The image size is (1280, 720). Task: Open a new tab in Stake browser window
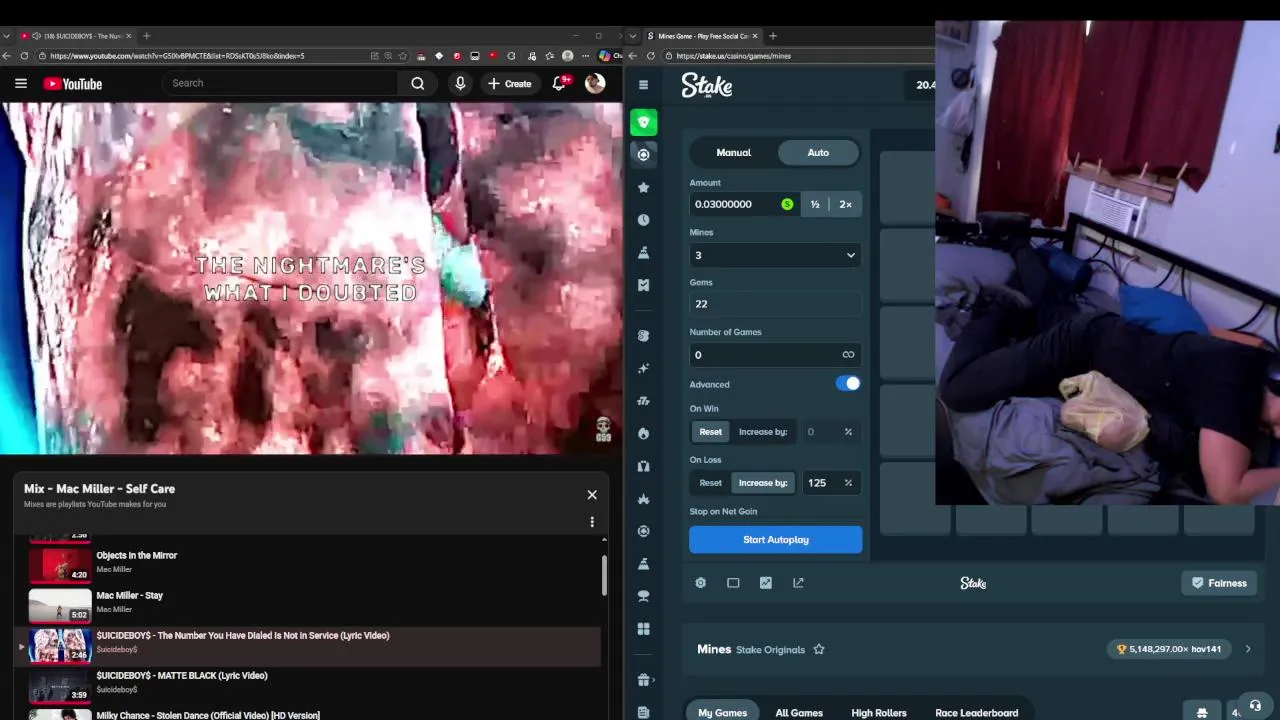[772, 36]
